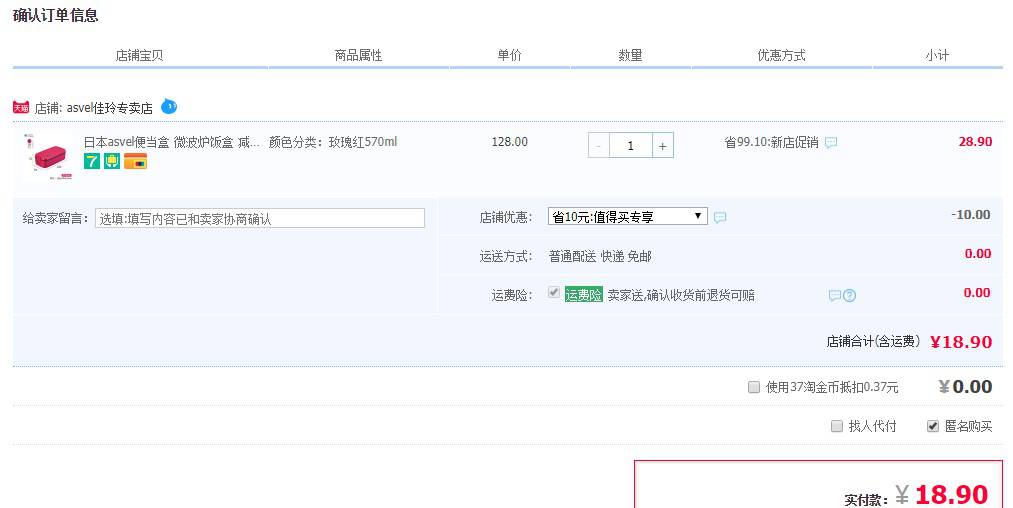Open the 店铺优惠 省10元 dropdown
This screenshot has height=508, width=1013.
[627, 217]
